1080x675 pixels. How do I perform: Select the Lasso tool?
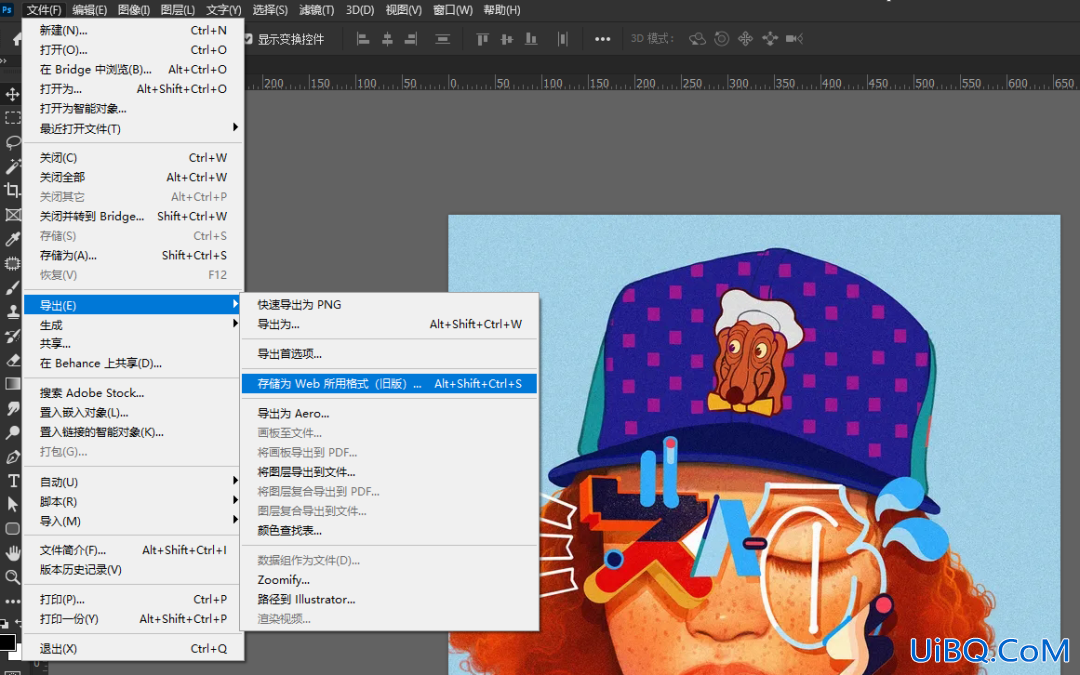(12, 143)
